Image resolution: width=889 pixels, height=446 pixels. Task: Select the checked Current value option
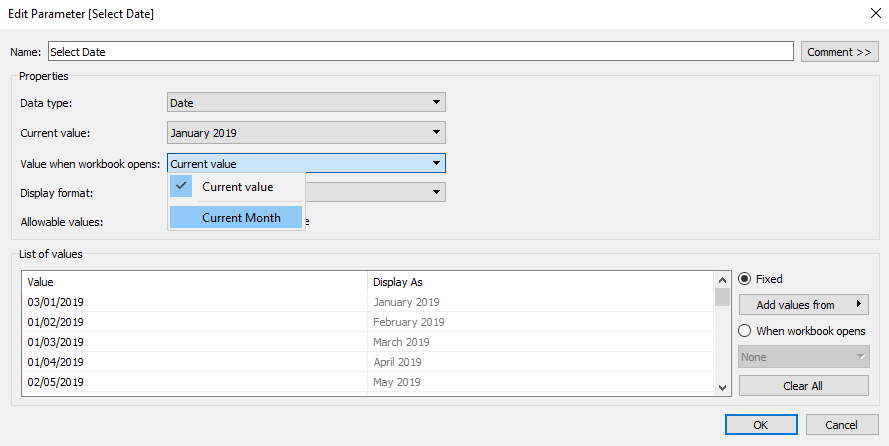tap(237, 187)
